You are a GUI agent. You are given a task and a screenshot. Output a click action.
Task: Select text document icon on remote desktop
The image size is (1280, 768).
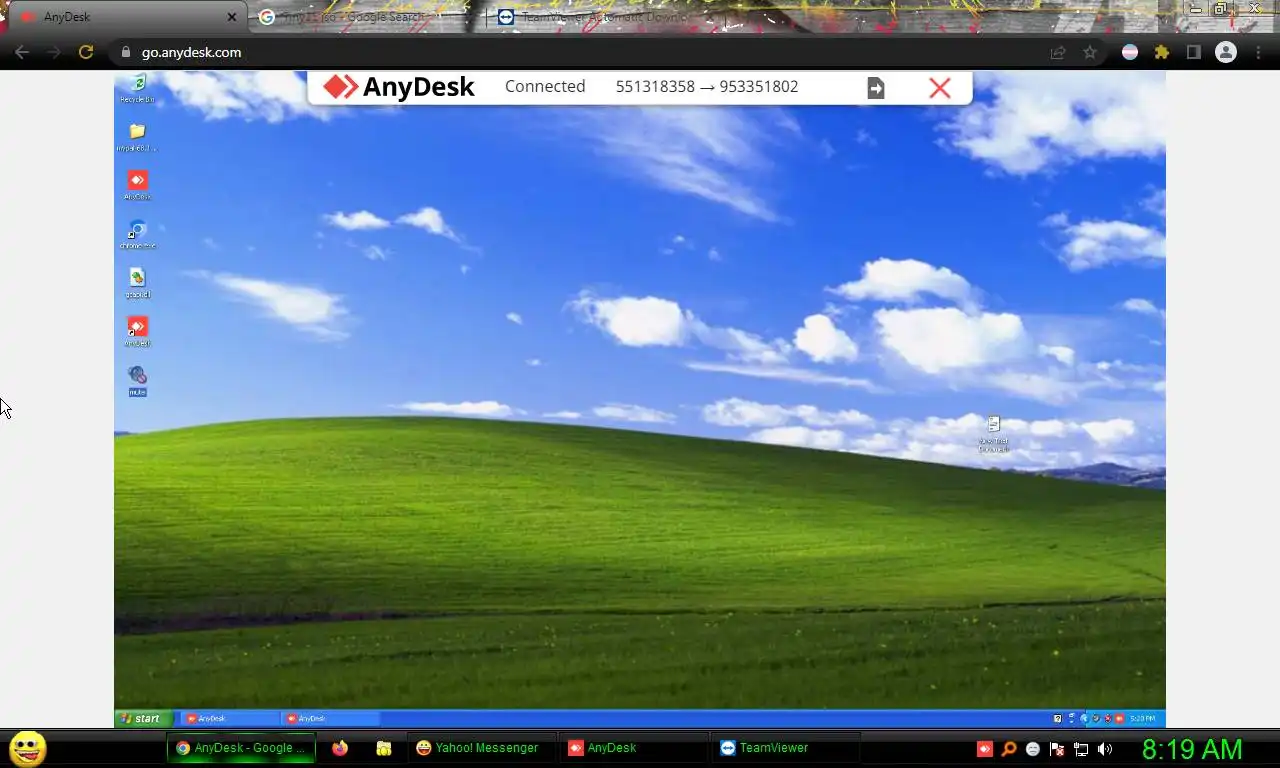[x=993, y=434]
